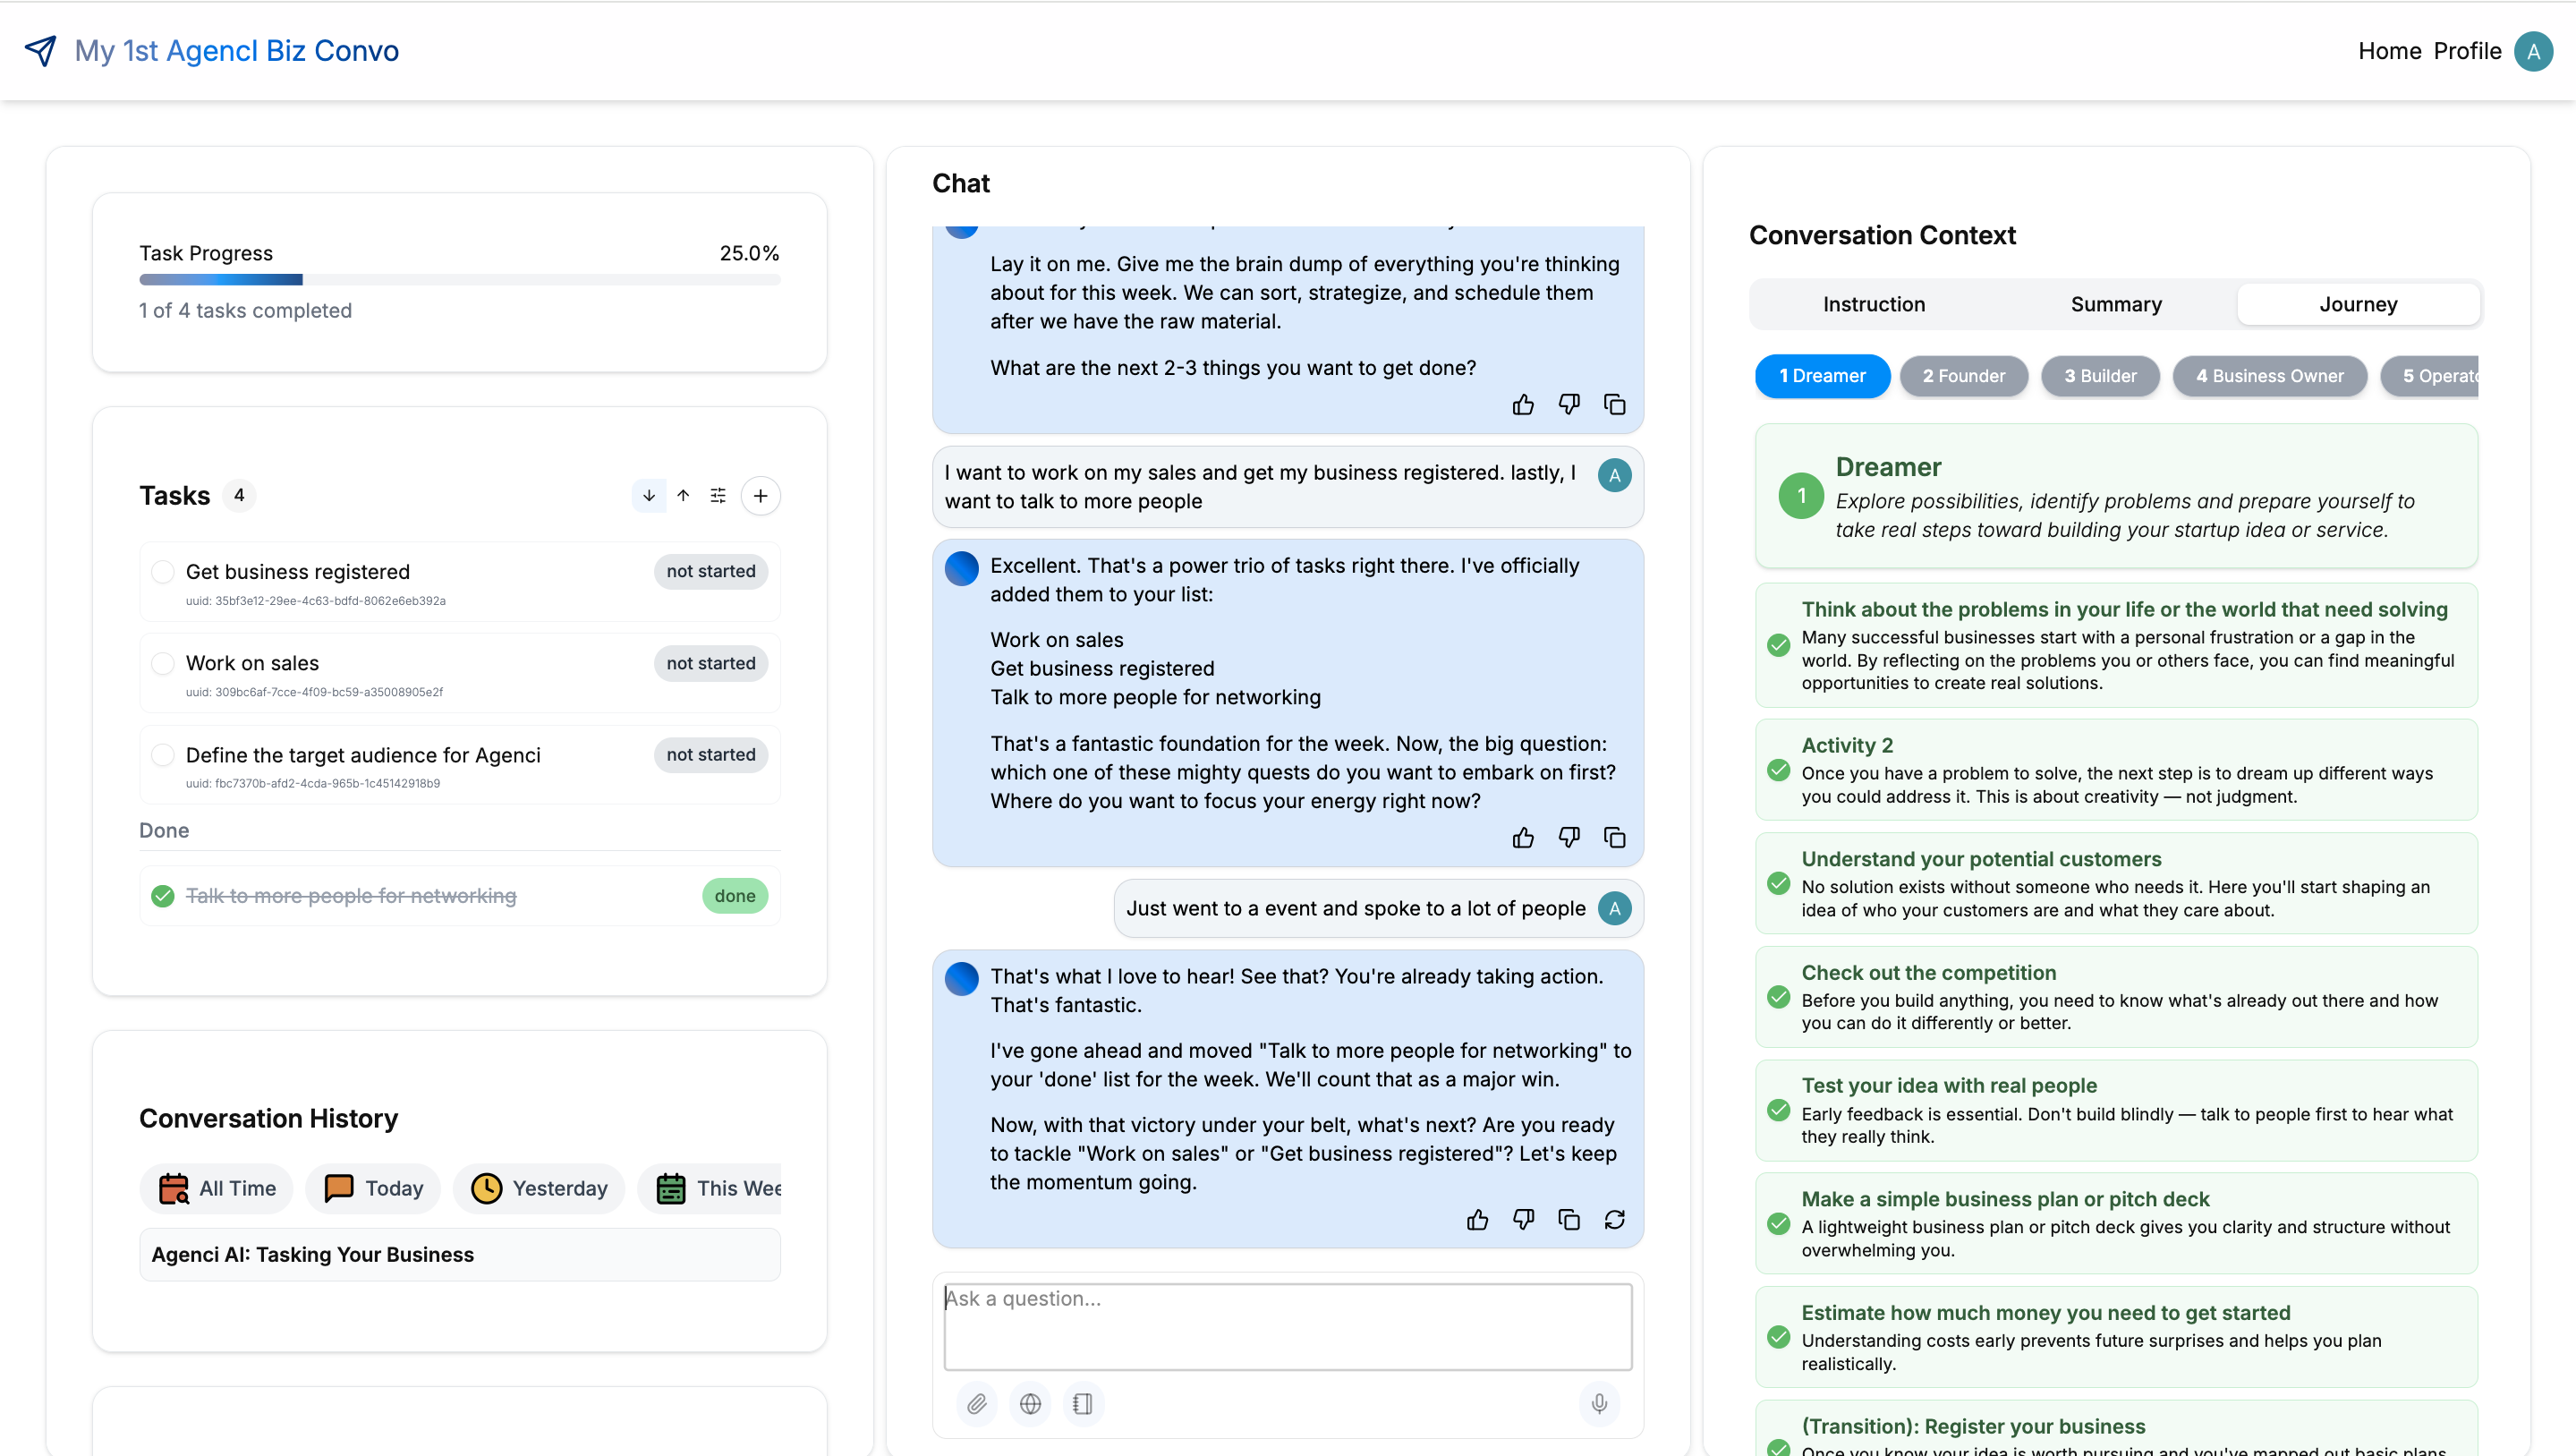Regenerate the last assistant response
This screenshot has height=1456, width=2576.
coord(1615,1219)
